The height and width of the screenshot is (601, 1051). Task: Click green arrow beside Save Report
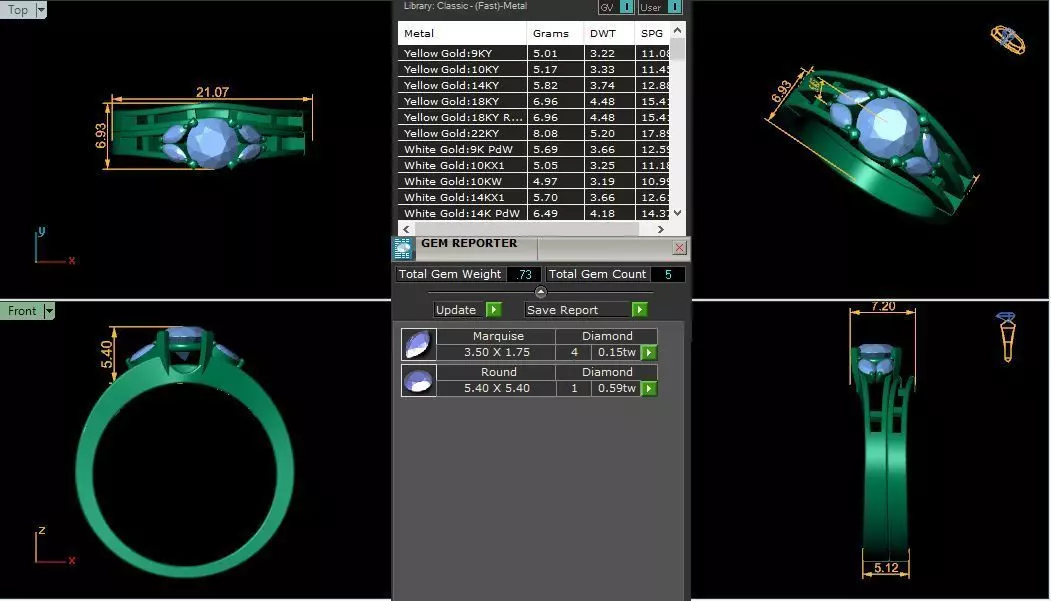pyautogui.click(x=639, y=310)
